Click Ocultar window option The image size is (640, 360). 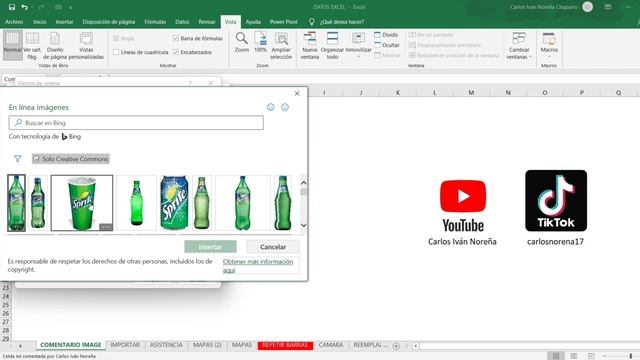(x=387, y=45)
